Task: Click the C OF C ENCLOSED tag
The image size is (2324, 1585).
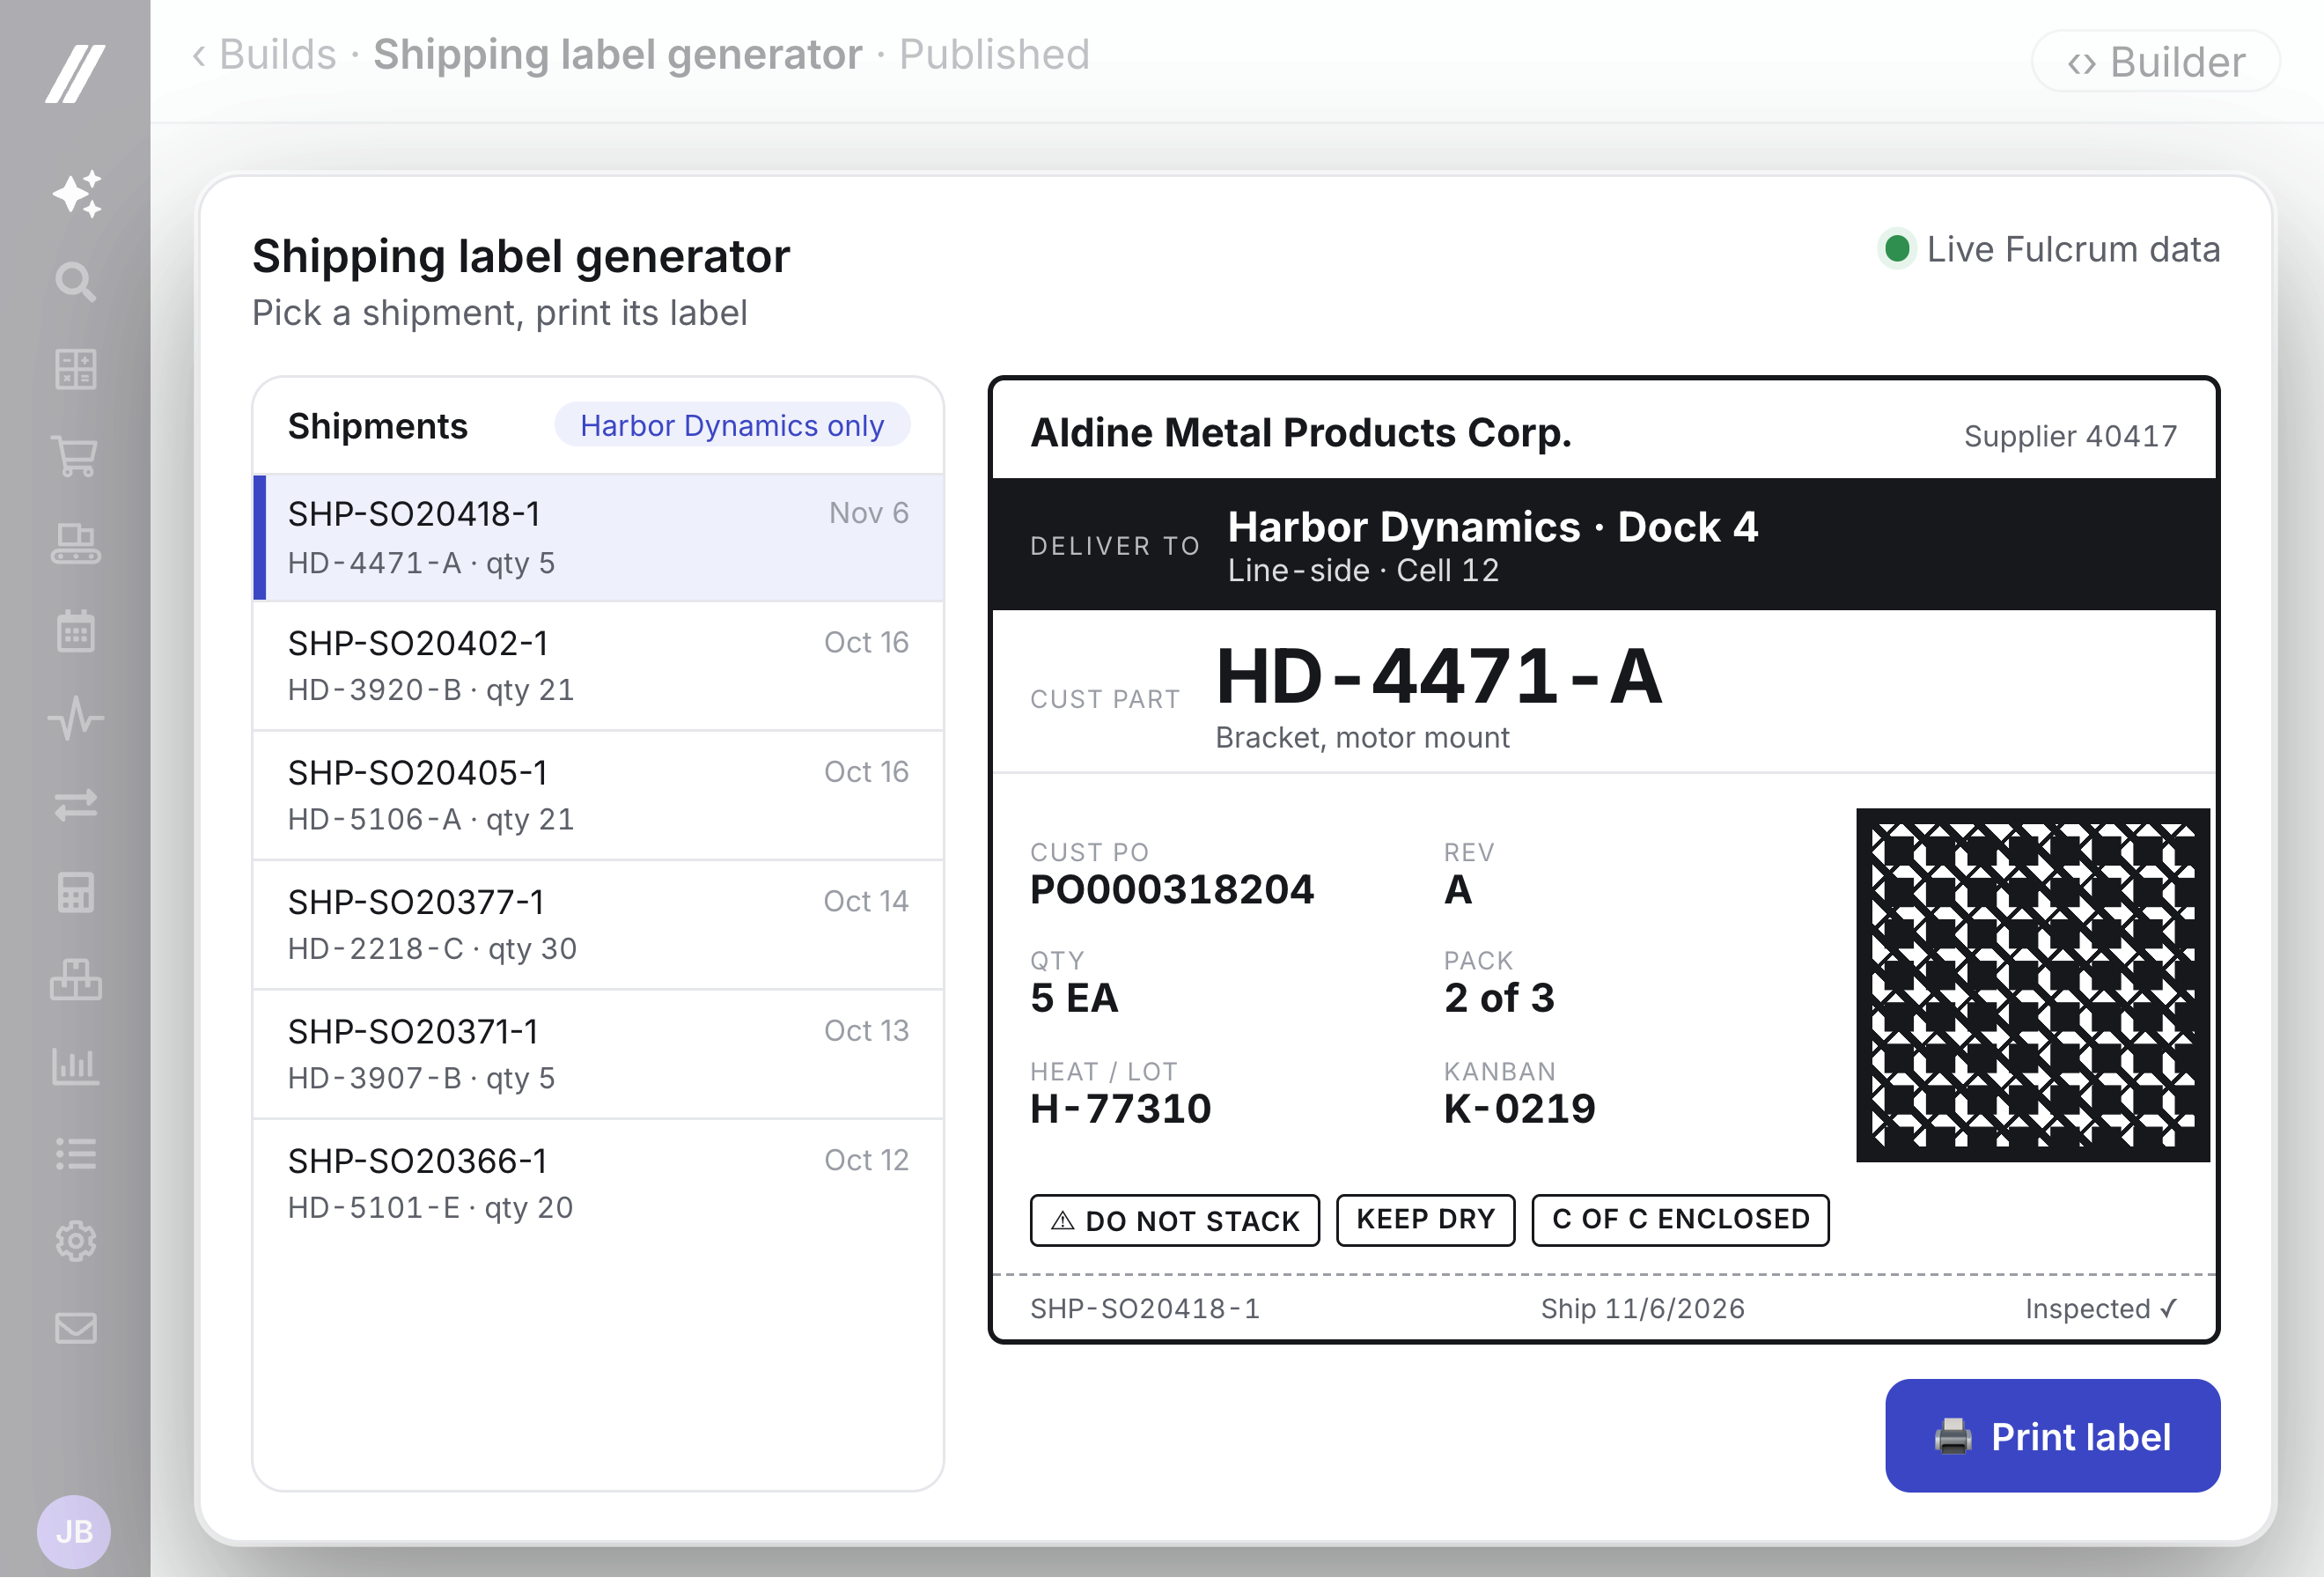Action: (x=1681, y=1223)
